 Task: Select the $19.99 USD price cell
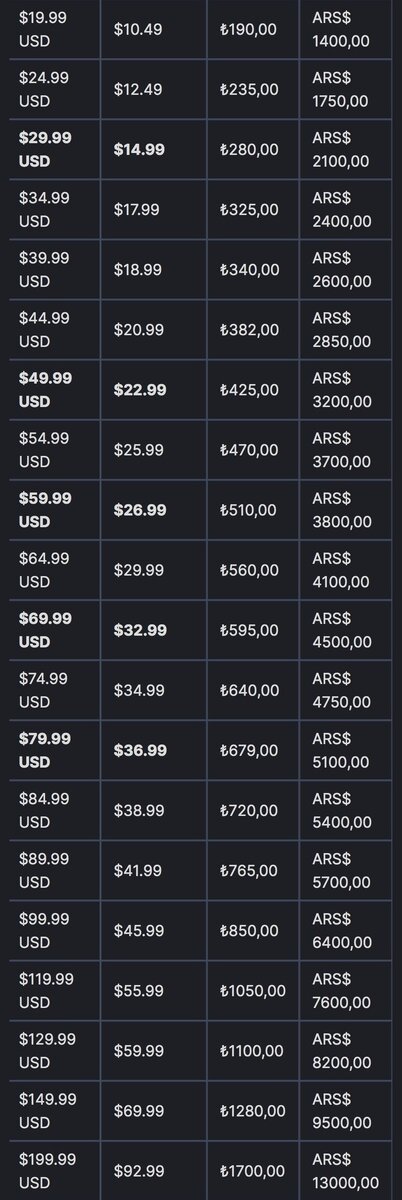50,29
